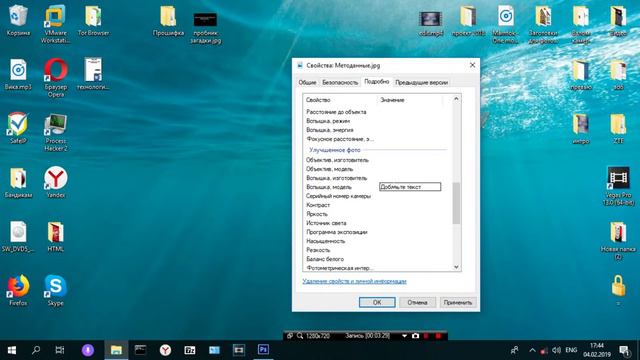The image size is (640, 360).
Task: Select the Расстояние до объекта row
Action: pos(378,112)
